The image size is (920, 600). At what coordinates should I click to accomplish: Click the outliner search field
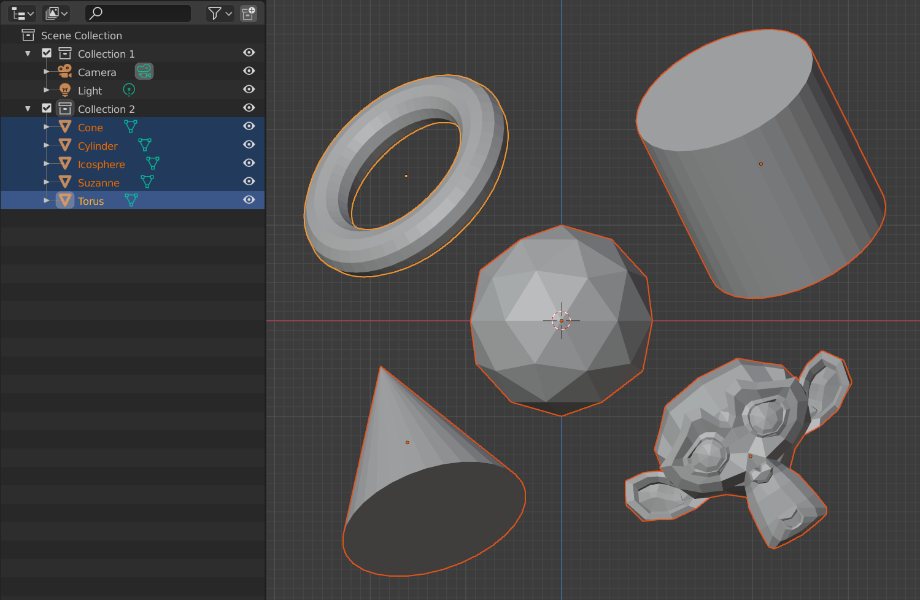pyautogui.click(x=140, y=13)
